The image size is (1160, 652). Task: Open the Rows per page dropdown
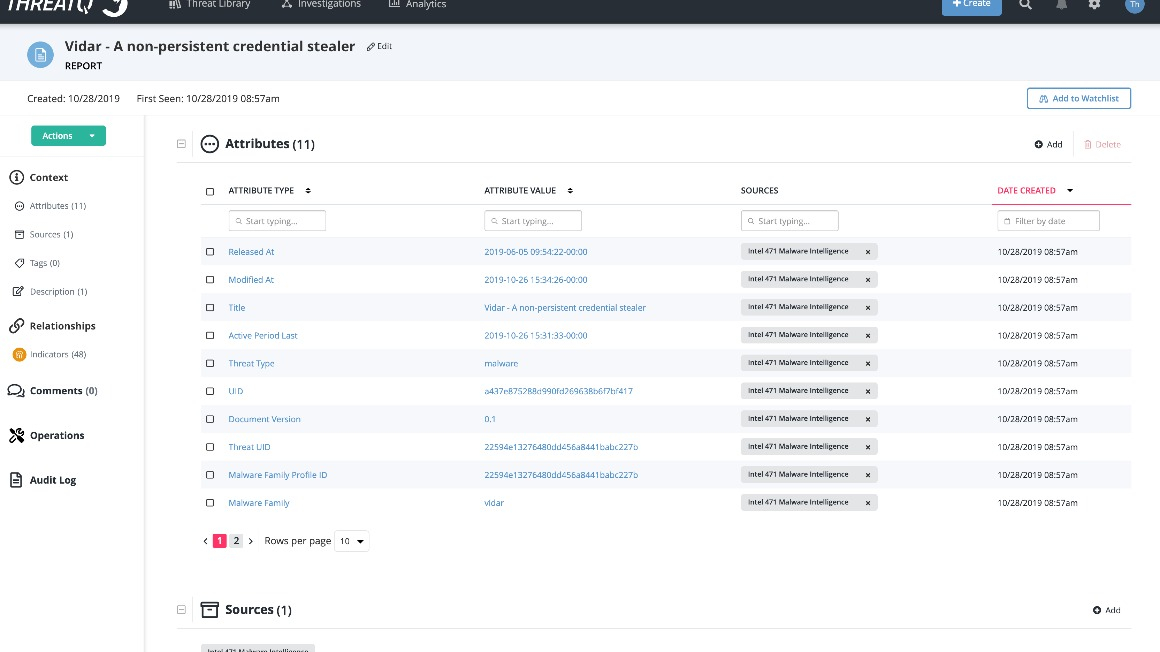pyautogui.click(x=352, y=541)
